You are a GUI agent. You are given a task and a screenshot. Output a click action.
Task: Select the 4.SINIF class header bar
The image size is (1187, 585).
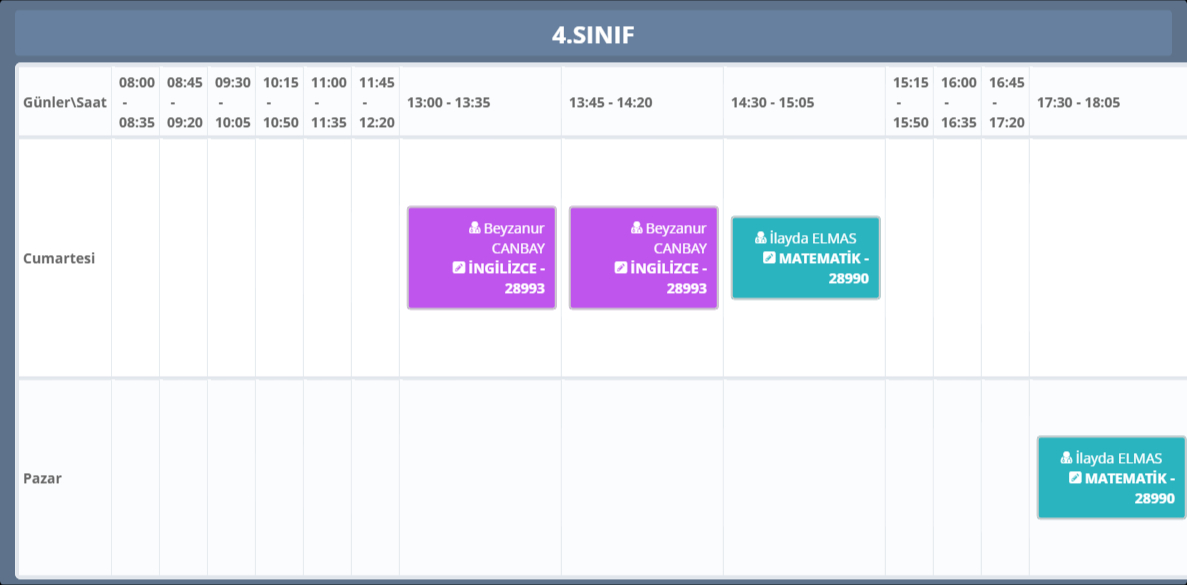[x=593, y=35]
